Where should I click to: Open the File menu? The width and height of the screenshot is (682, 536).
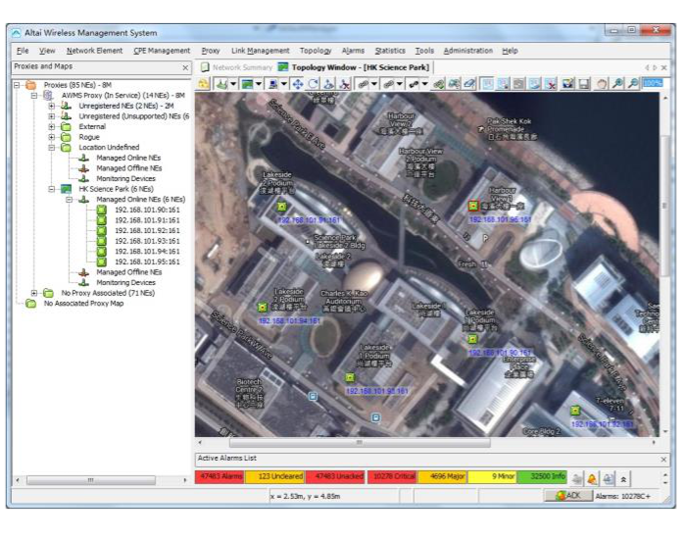pos(22,50)
